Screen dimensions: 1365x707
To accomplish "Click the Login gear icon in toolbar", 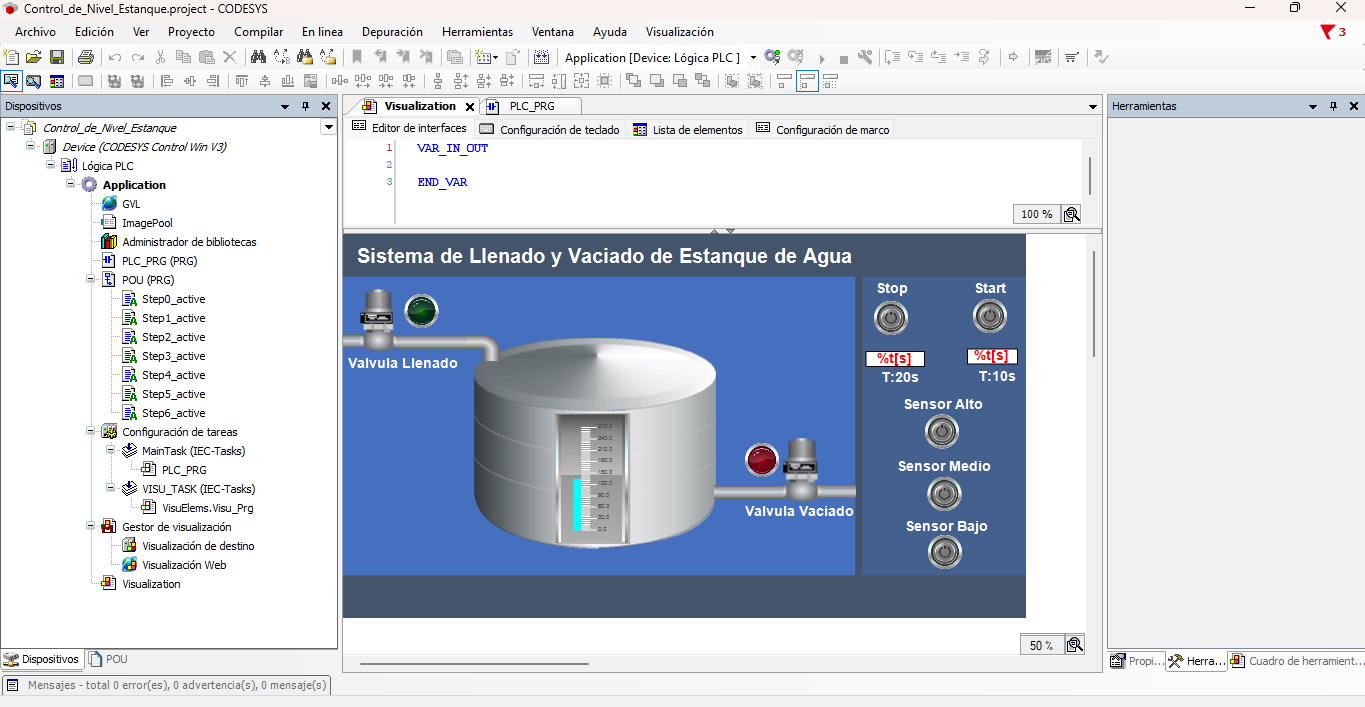I will coord(772,58).
